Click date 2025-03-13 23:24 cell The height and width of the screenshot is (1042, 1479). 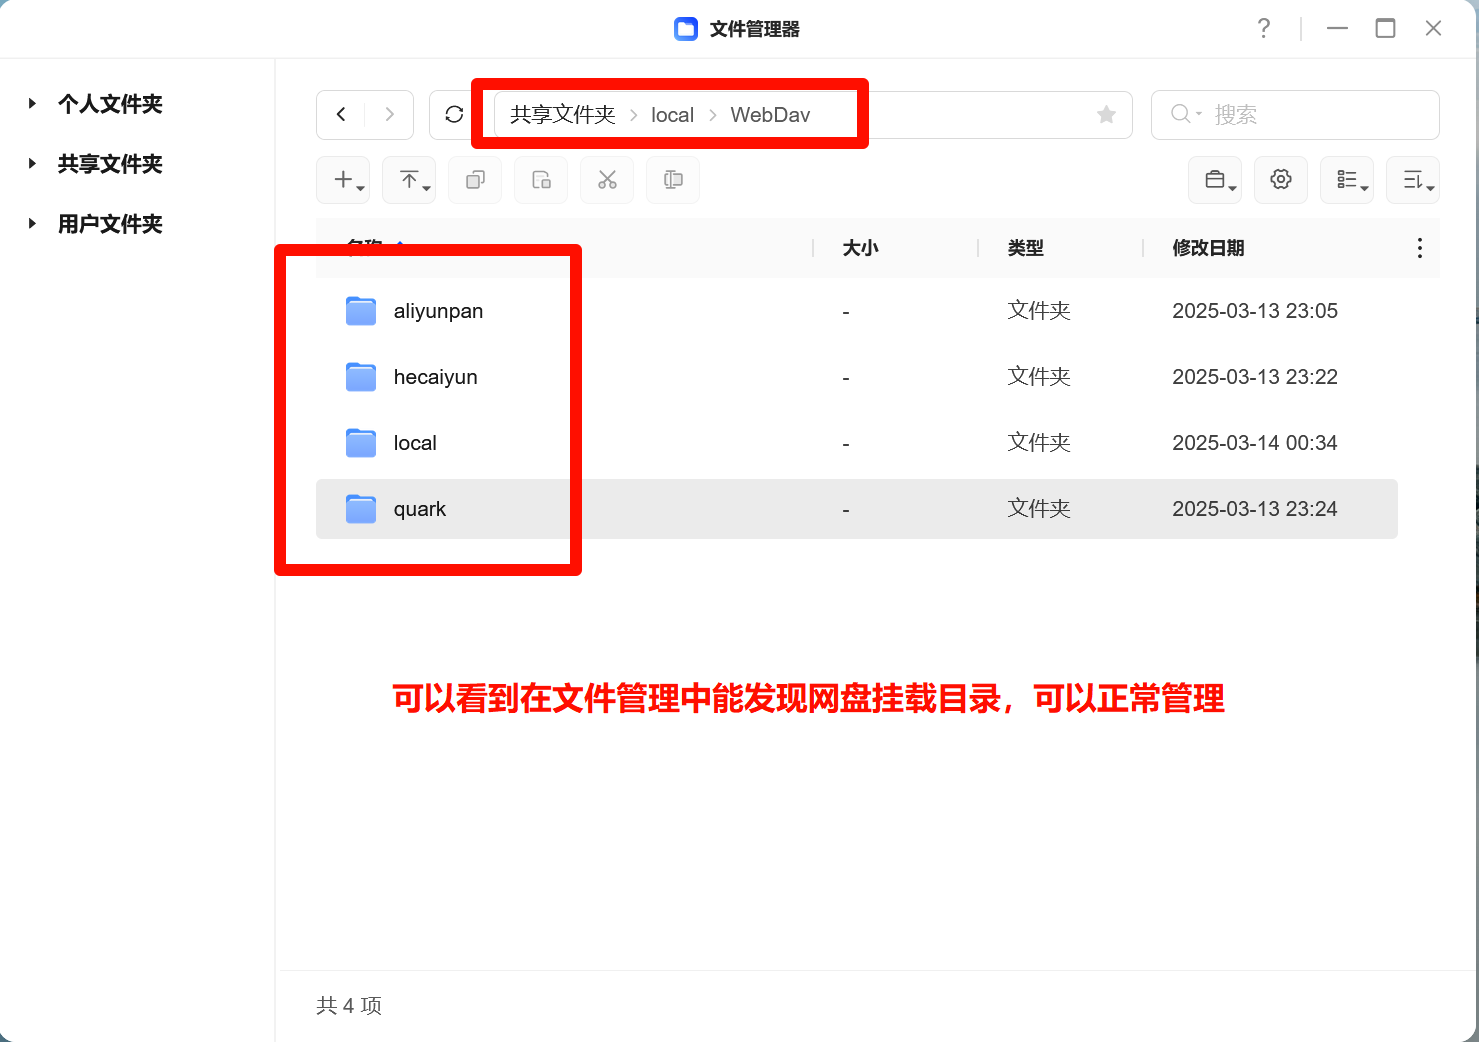pos(1255,509)
